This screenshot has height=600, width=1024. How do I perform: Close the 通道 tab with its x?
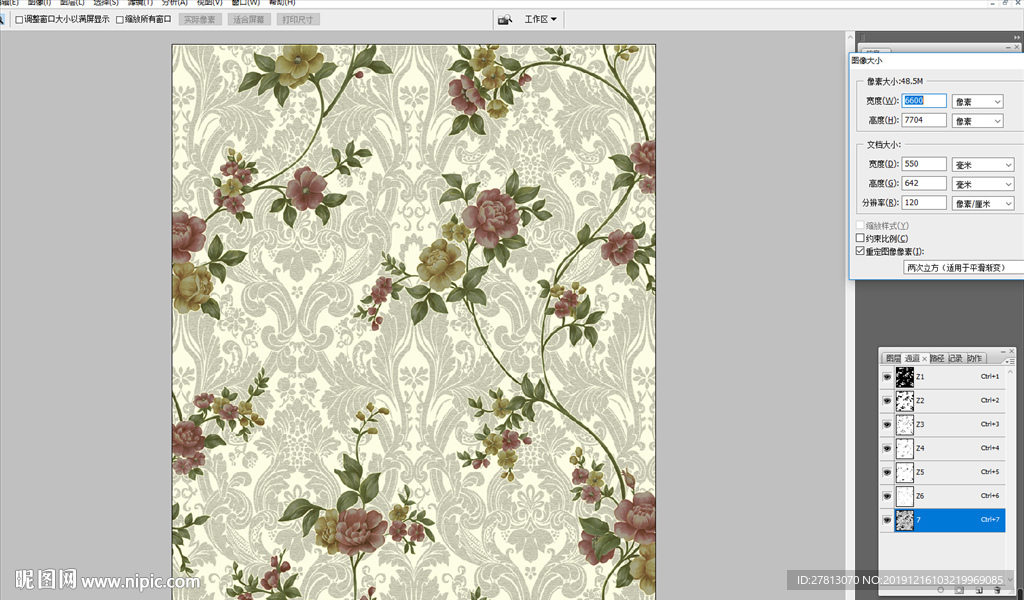point(924,358)
